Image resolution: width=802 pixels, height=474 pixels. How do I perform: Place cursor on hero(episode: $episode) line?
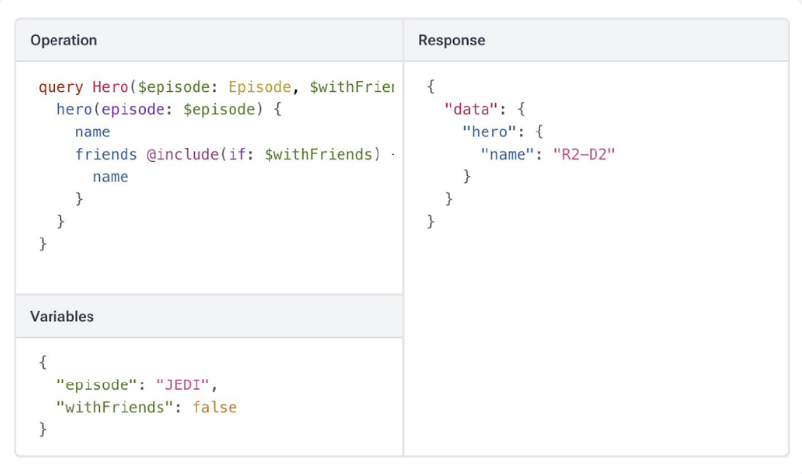[169, 110]
